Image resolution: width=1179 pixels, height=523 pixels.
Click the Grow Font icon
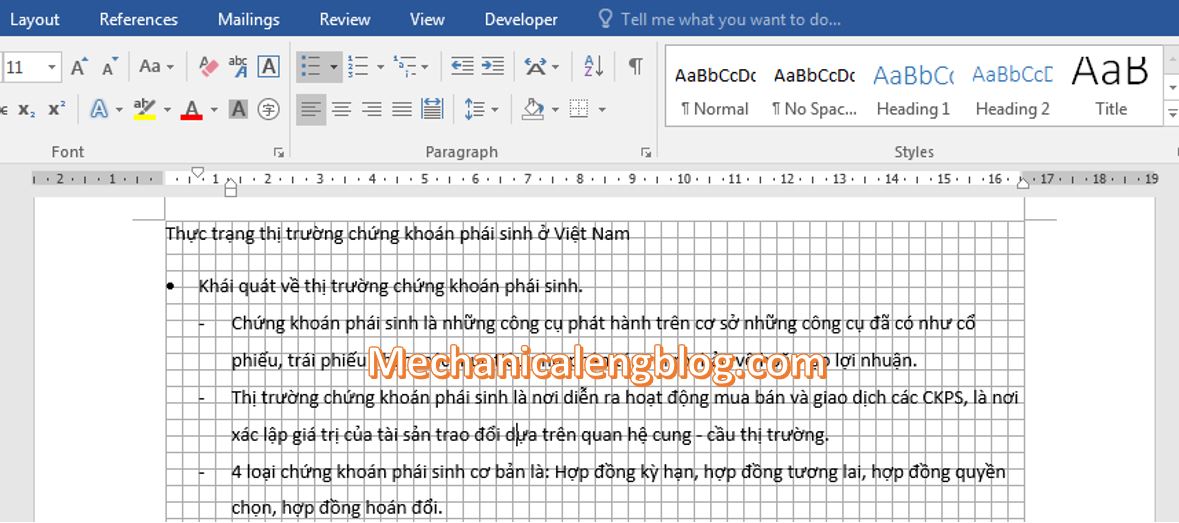[79, 67]
